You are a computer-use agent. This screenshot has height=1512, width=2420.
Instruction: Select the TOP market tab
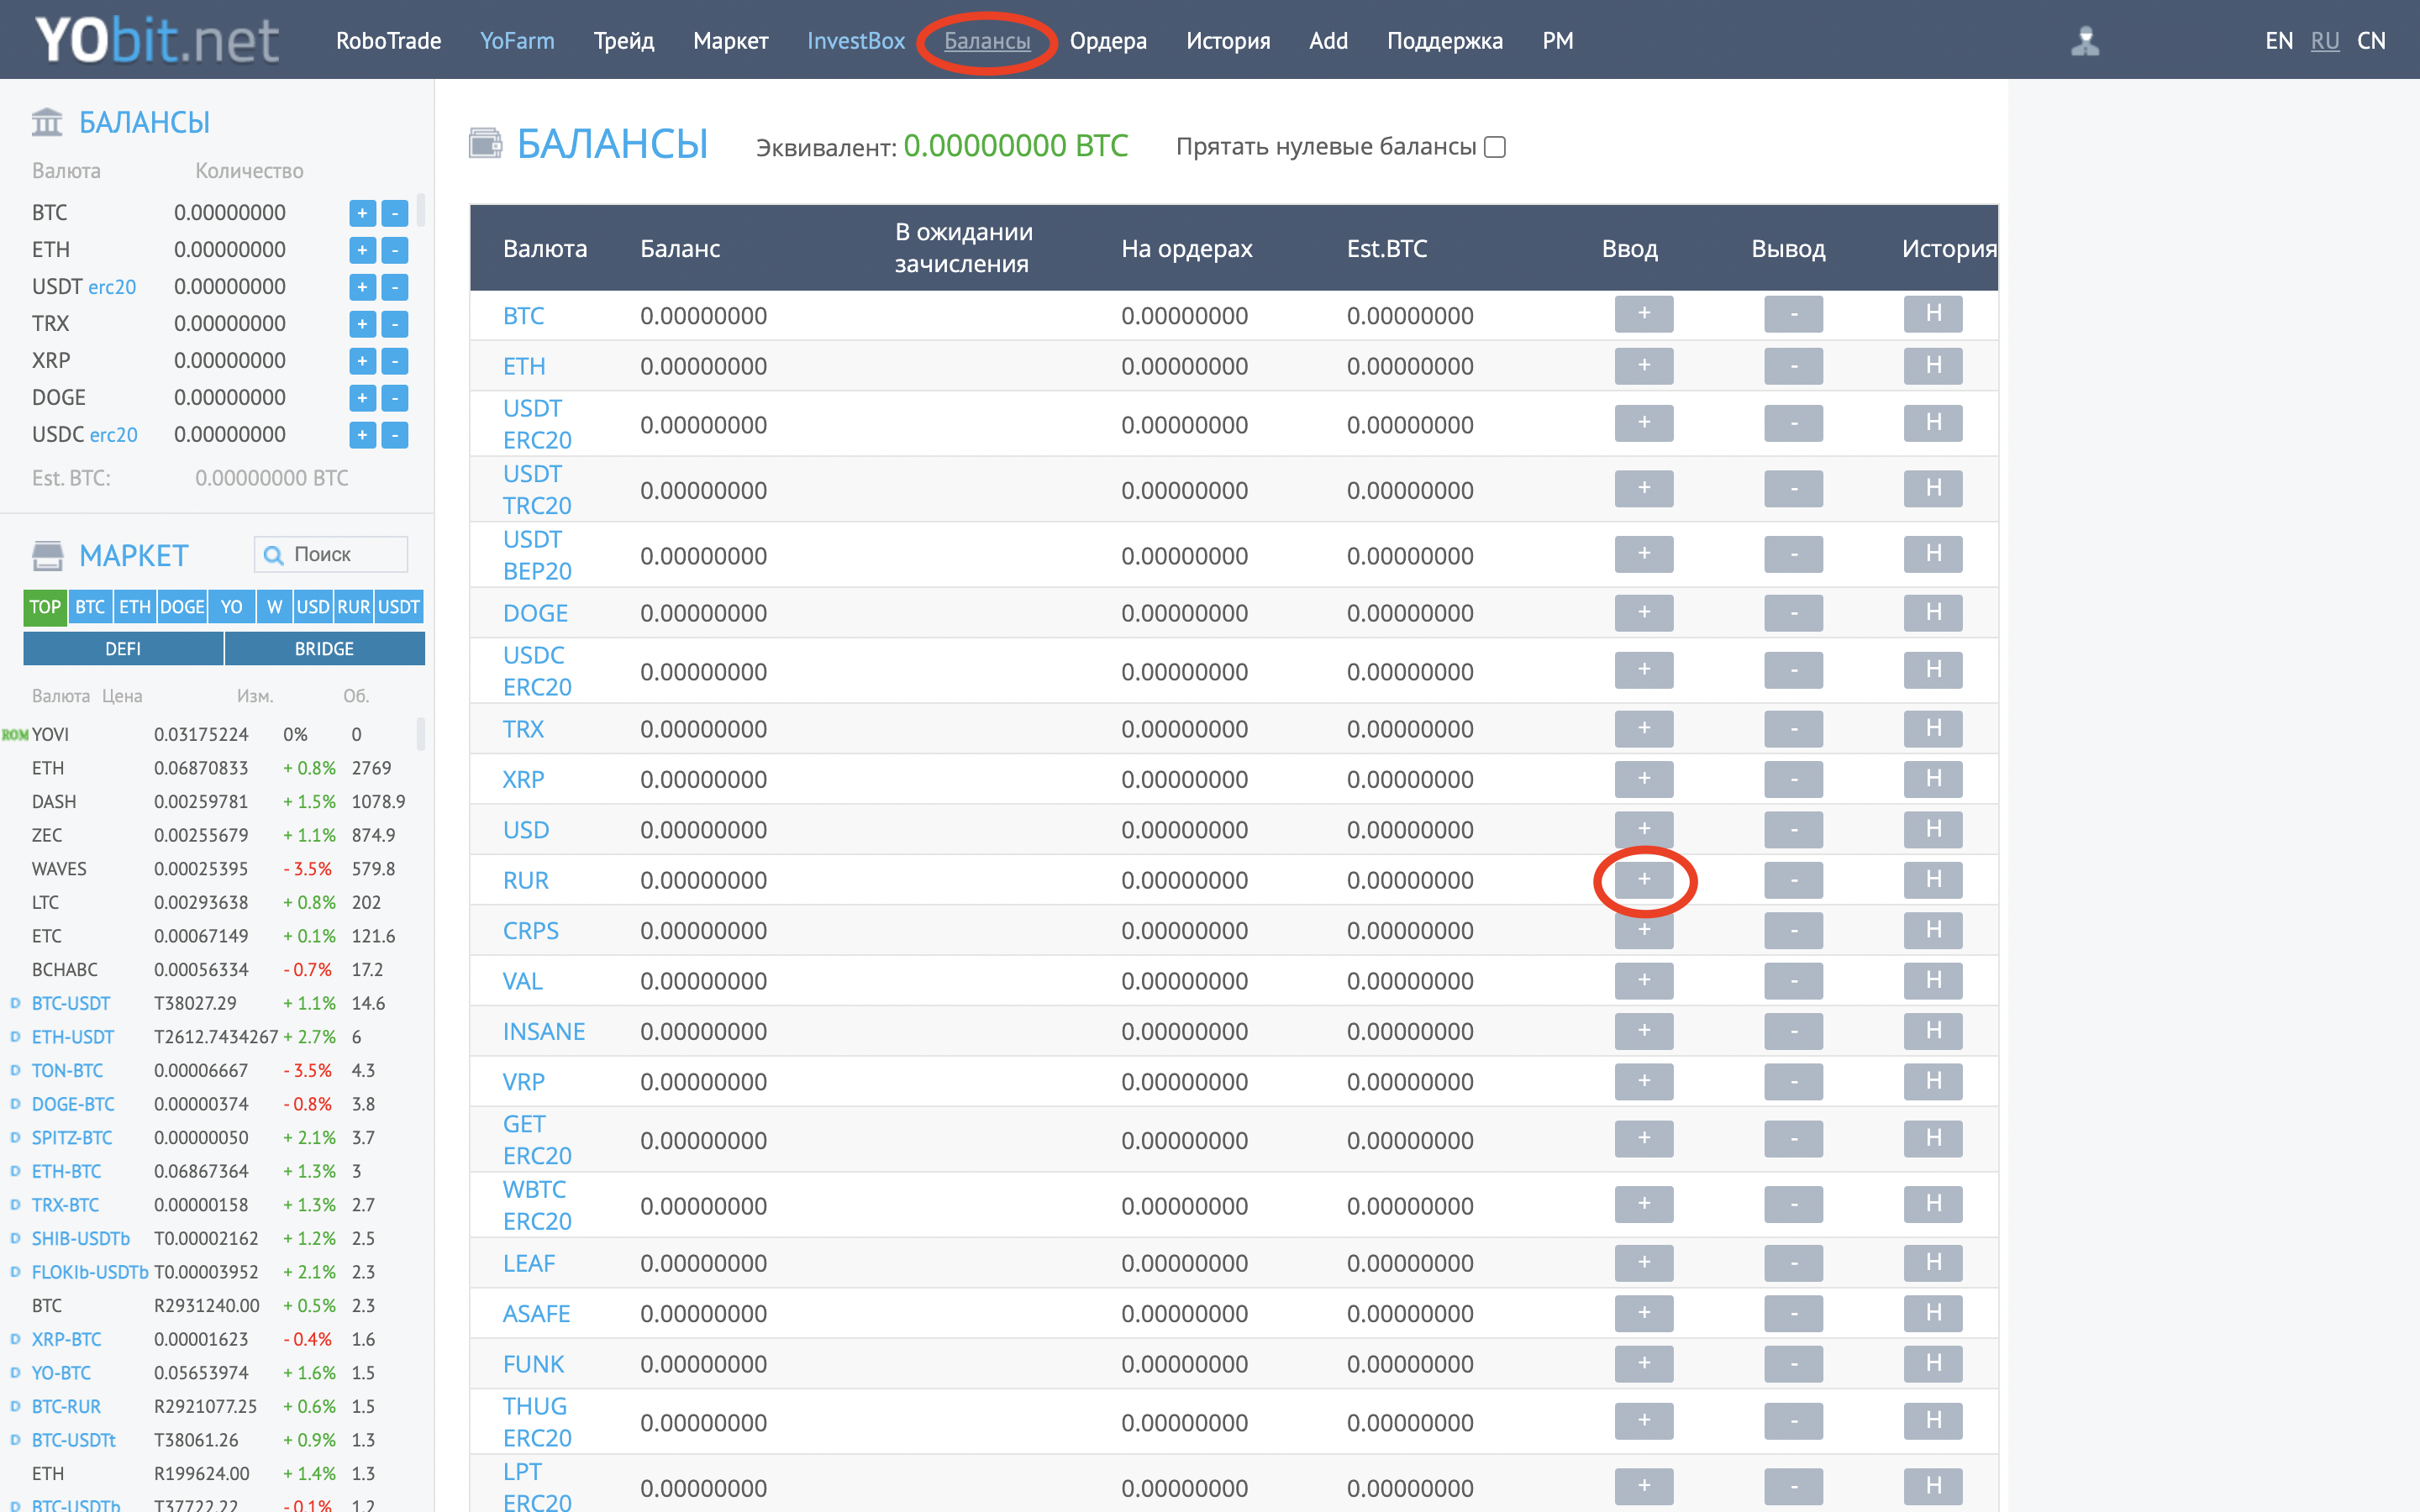[45, 607]
